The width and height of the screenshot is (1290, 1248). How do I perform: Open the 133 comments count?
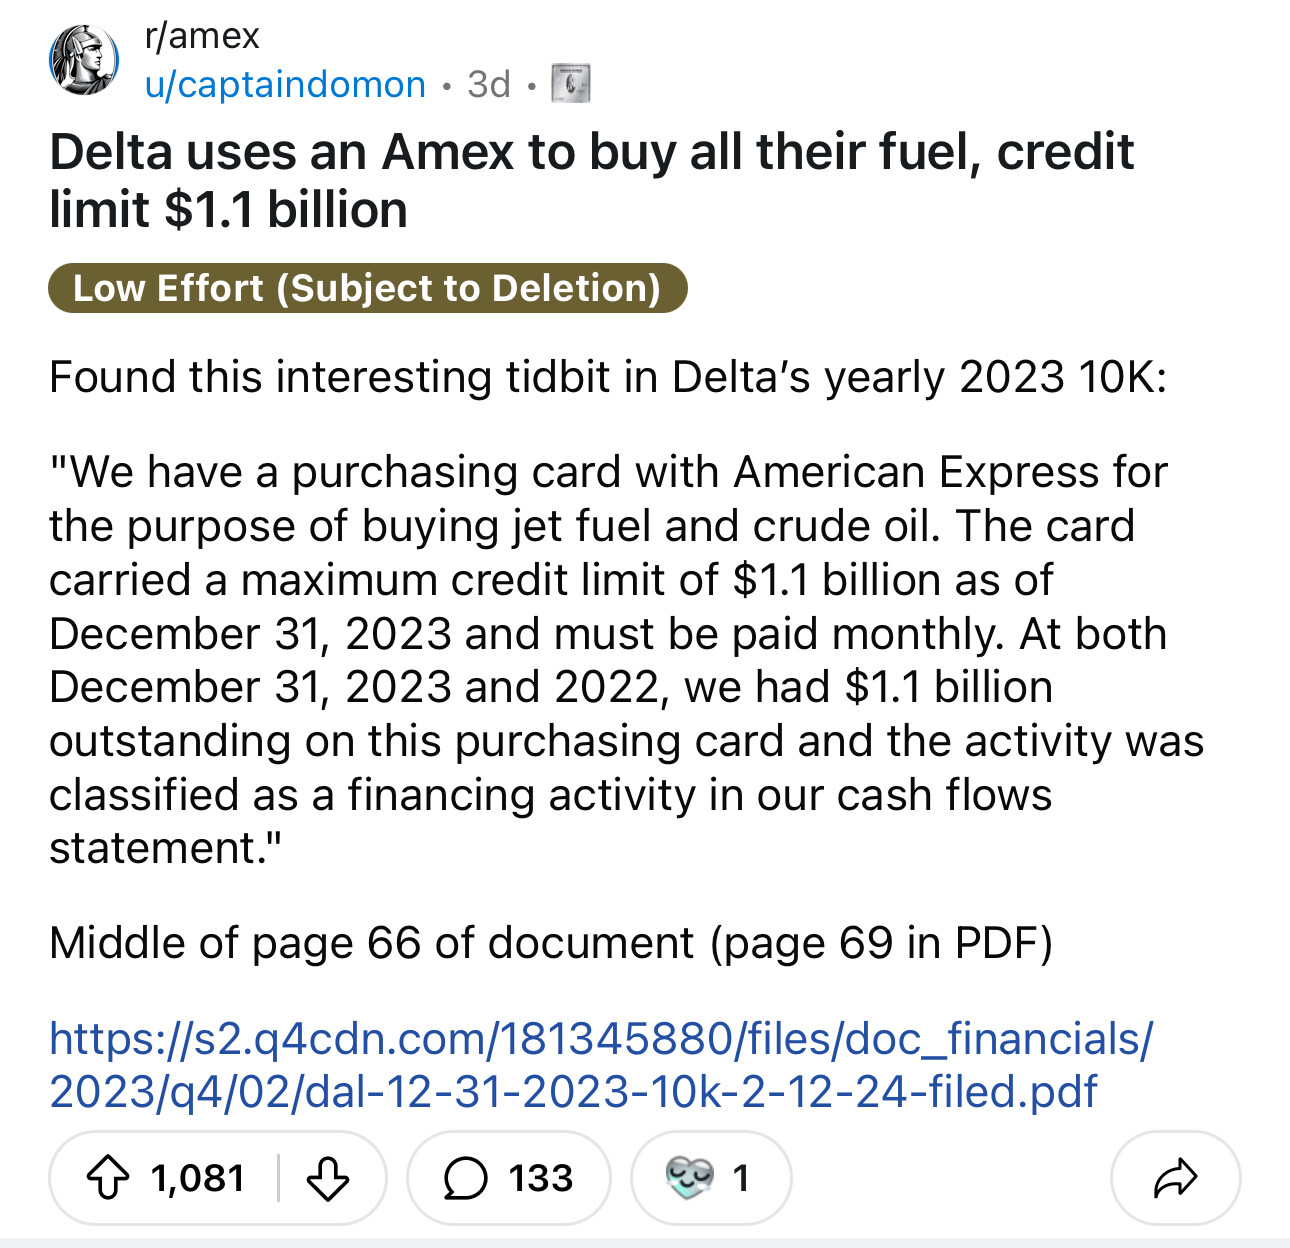coord(541,1178)
